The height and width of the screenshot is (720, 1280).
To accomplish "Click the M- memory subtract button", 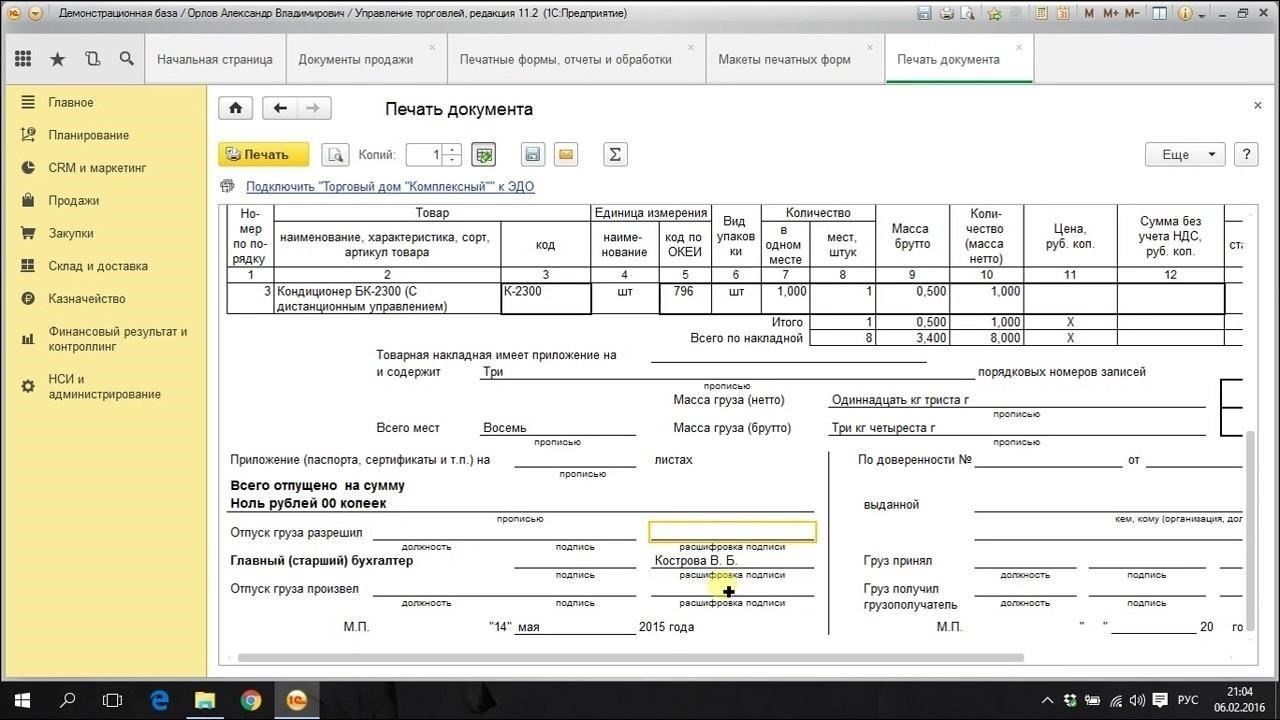I will [1133, 14].
